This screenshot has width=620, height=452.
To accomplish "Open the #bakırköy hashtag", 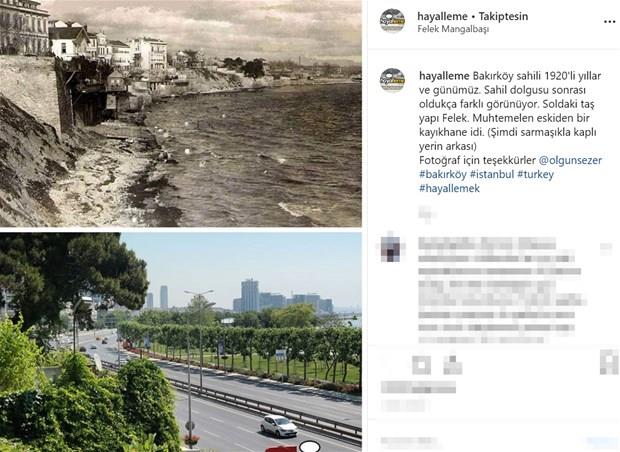I will pos(443,174).
